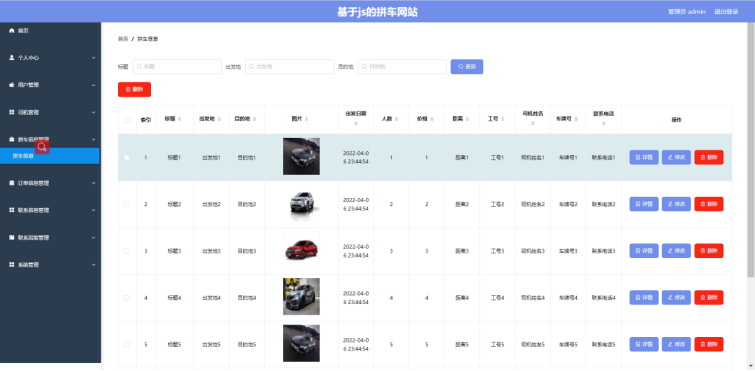Click the 订单信息管理 sidebar icon
755x371 pixels.
(12, 183)
